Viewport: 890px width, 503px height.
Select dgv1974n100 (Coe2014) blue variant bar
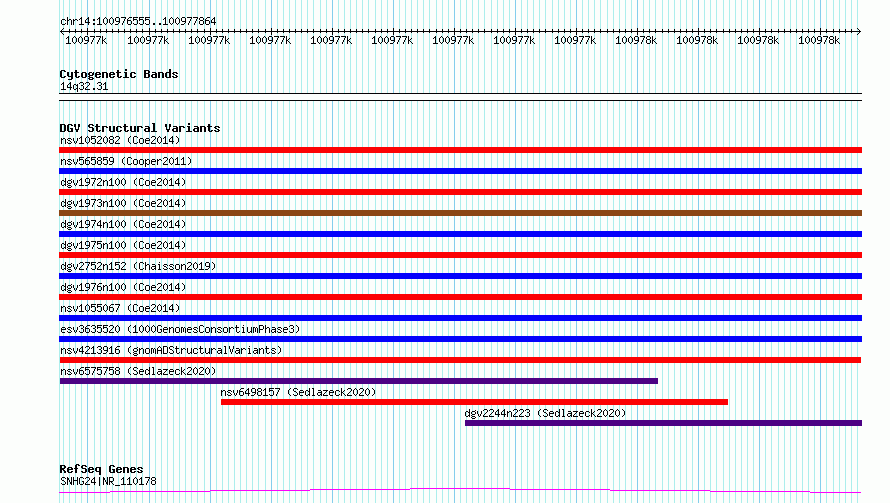(460, 234)
